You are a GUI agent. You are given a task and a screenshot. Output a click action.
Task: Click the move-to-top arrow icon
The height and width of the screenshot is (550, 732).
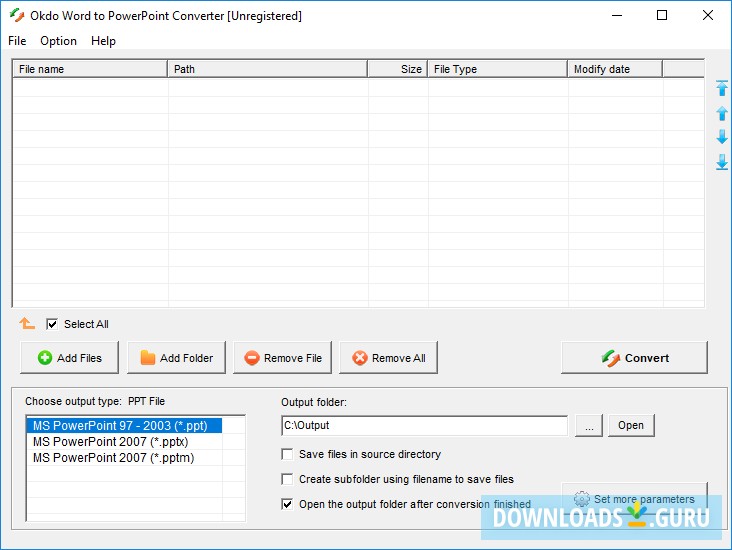pos(722,88)
